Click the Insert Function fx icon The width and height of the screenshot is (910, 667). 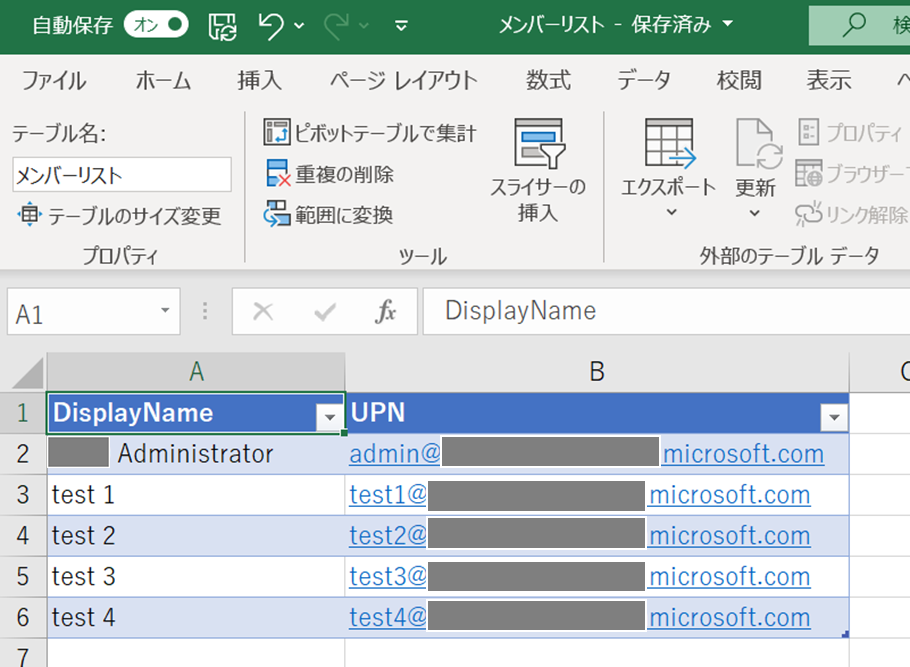point(385,312)
